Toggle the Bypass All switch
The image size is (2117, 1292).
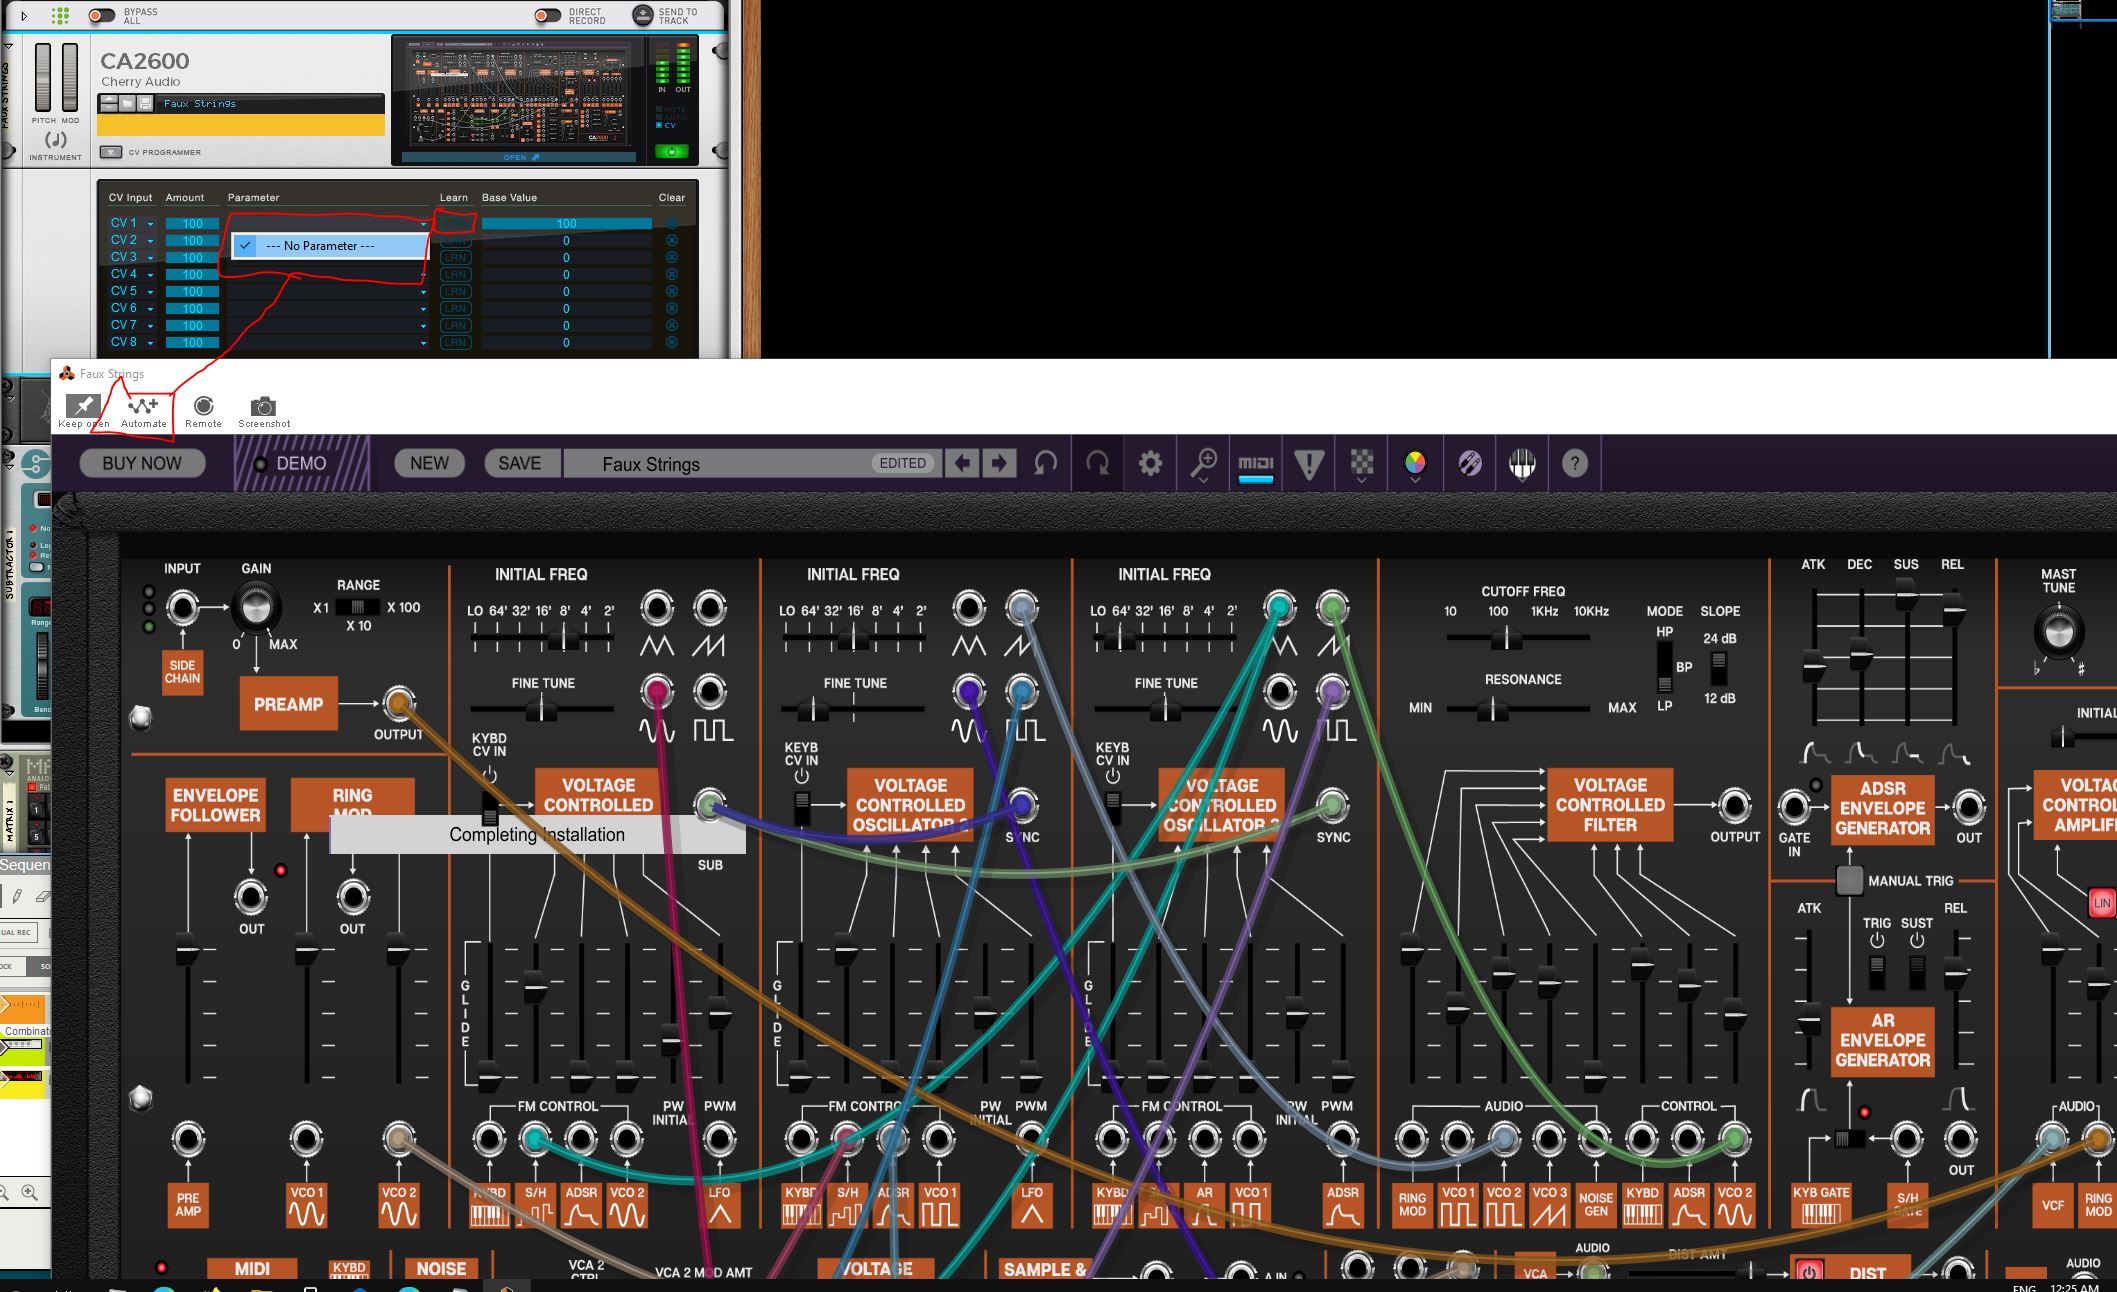pos(102,15)
